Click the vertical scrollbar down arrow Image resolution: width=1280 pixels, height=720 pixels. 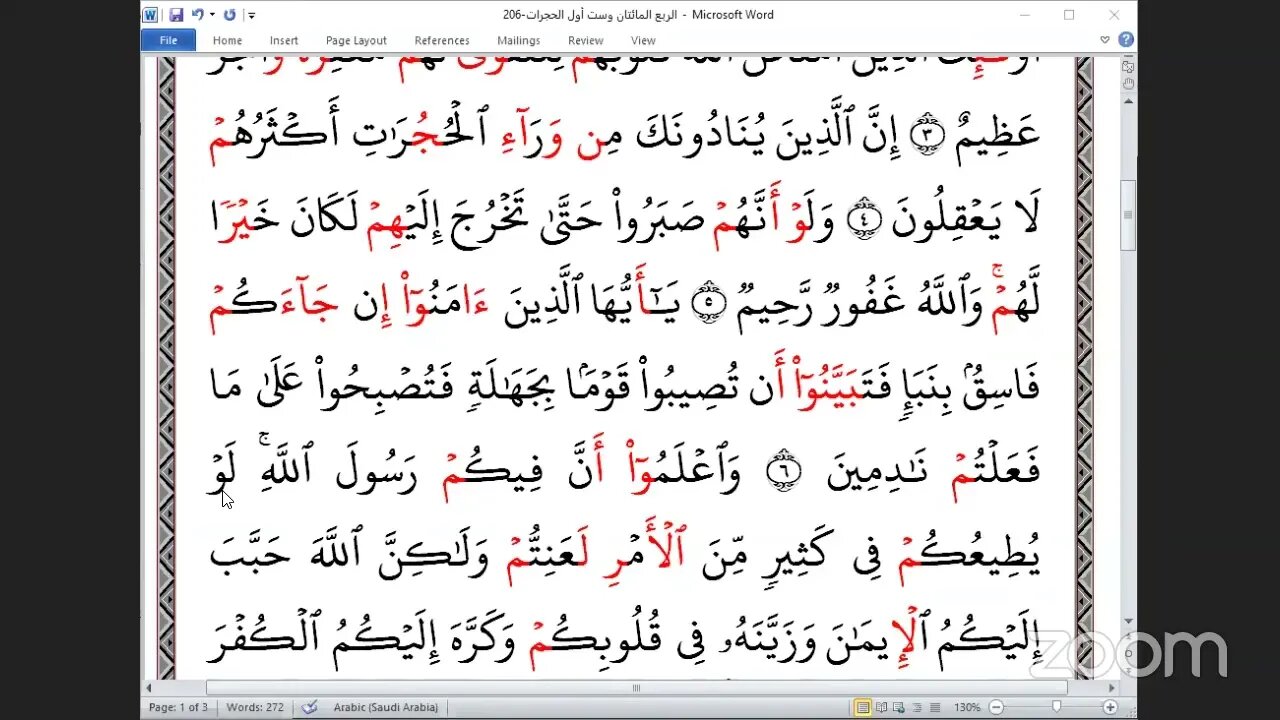(1128, 622)
